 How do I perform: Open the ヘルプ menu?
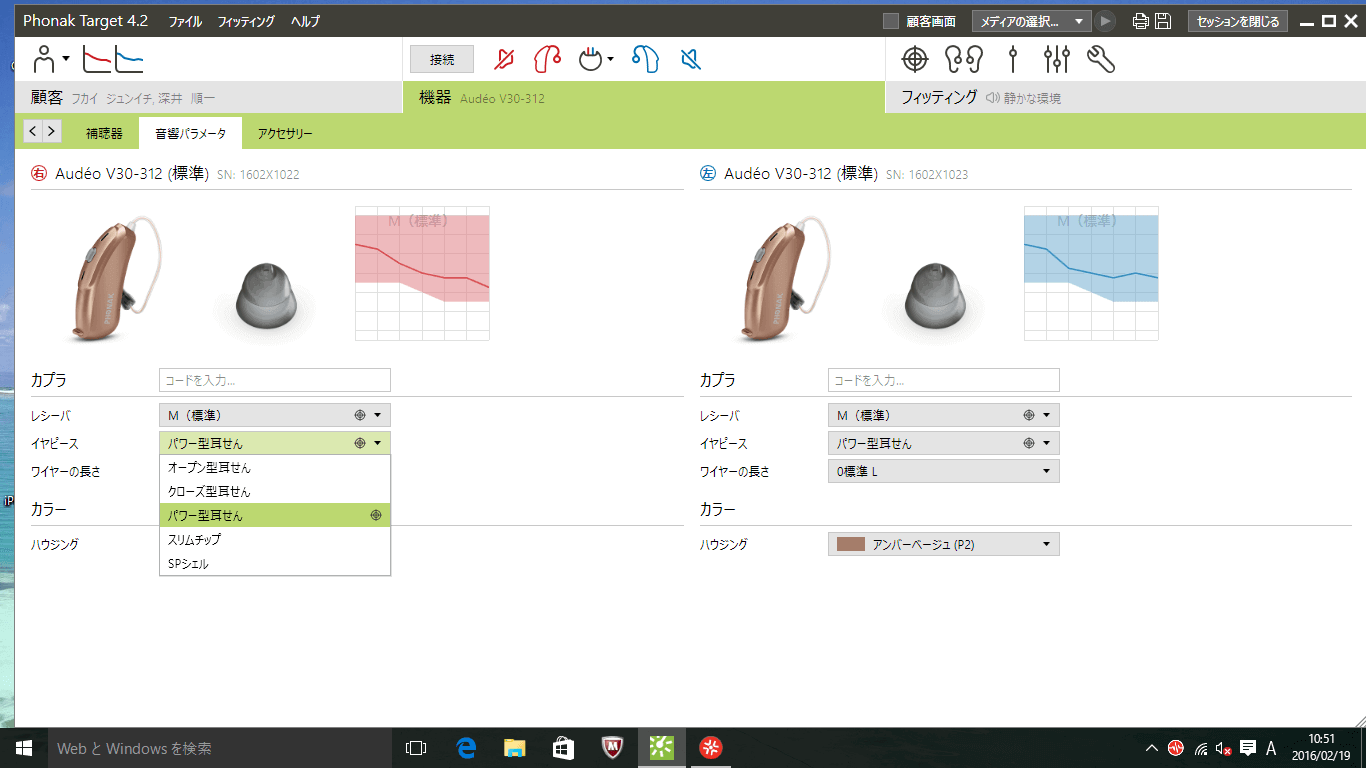coord(305,21)
